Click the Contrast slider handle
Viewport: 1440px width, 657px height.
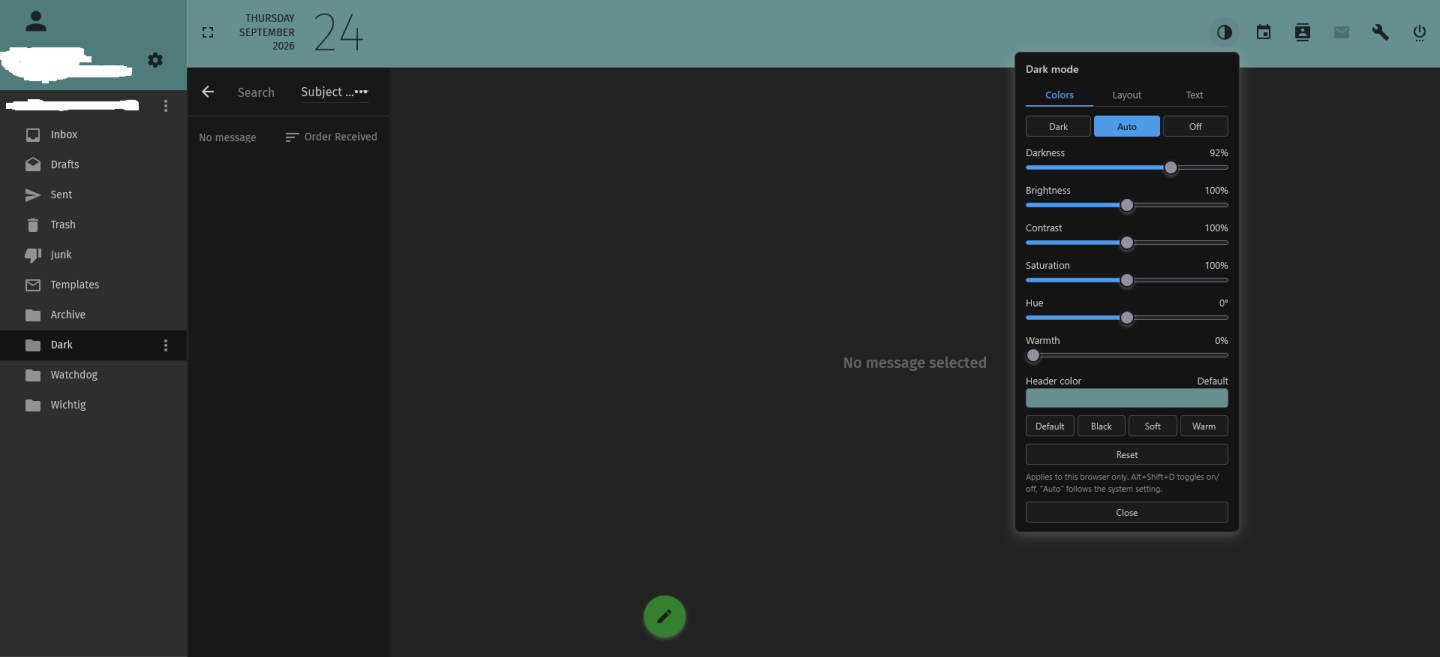tap(1127, 243)
